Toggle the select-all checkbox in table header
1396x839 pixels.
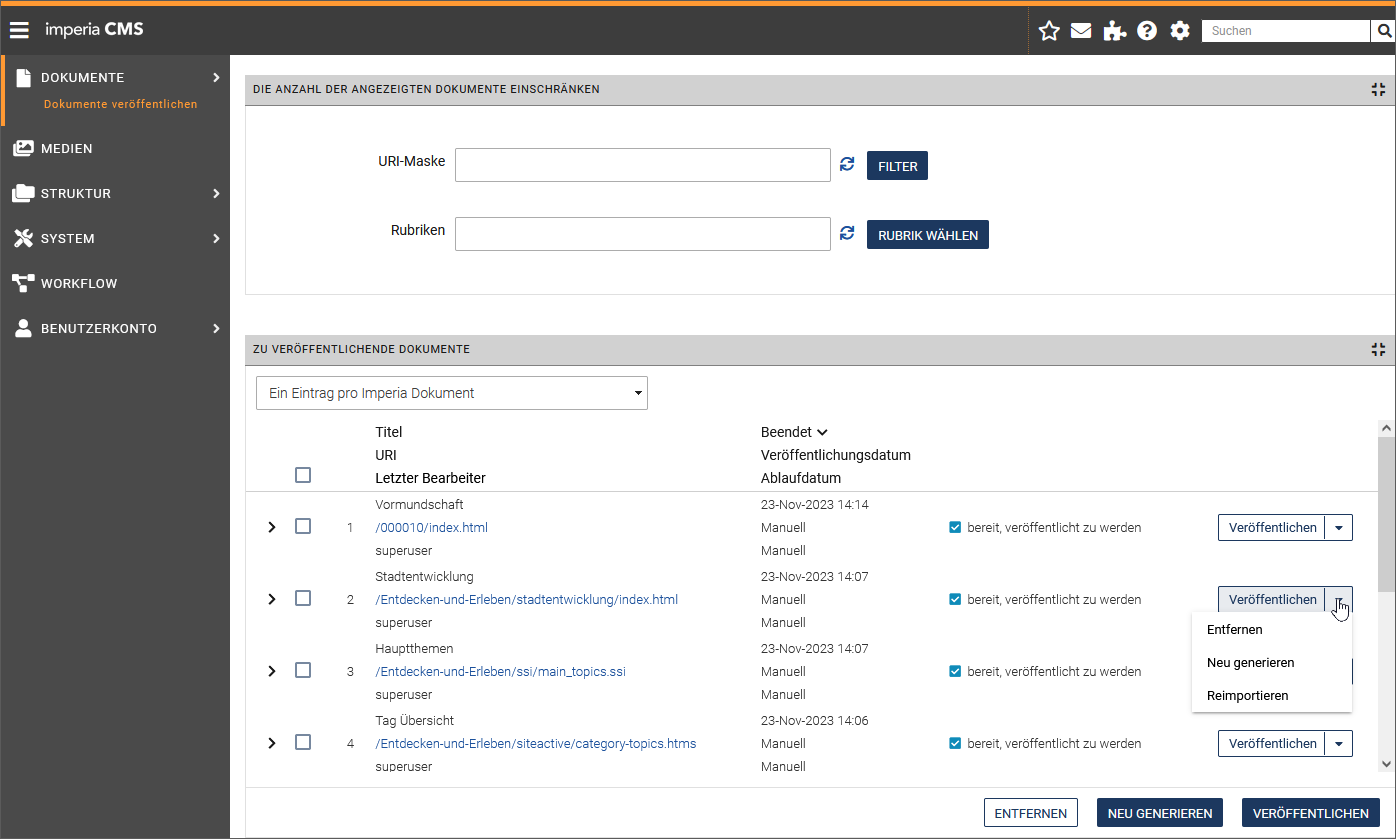point(303,475)
